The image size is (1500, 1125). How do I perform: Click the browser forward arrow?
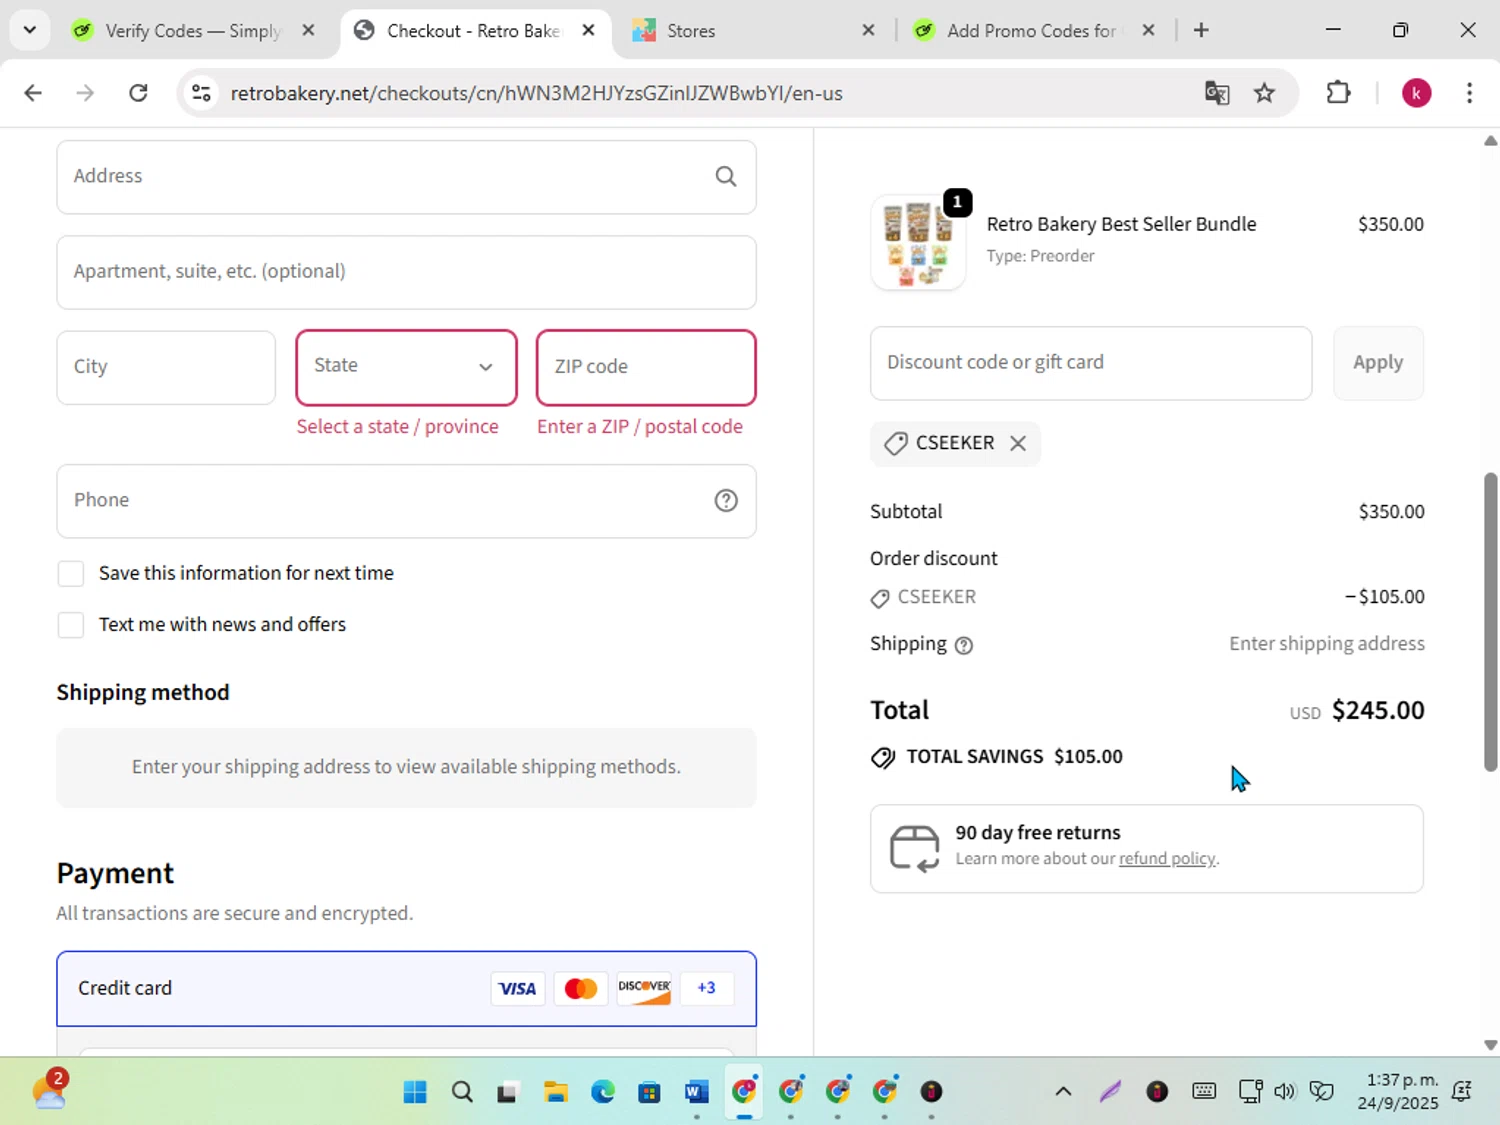[85, 93]
